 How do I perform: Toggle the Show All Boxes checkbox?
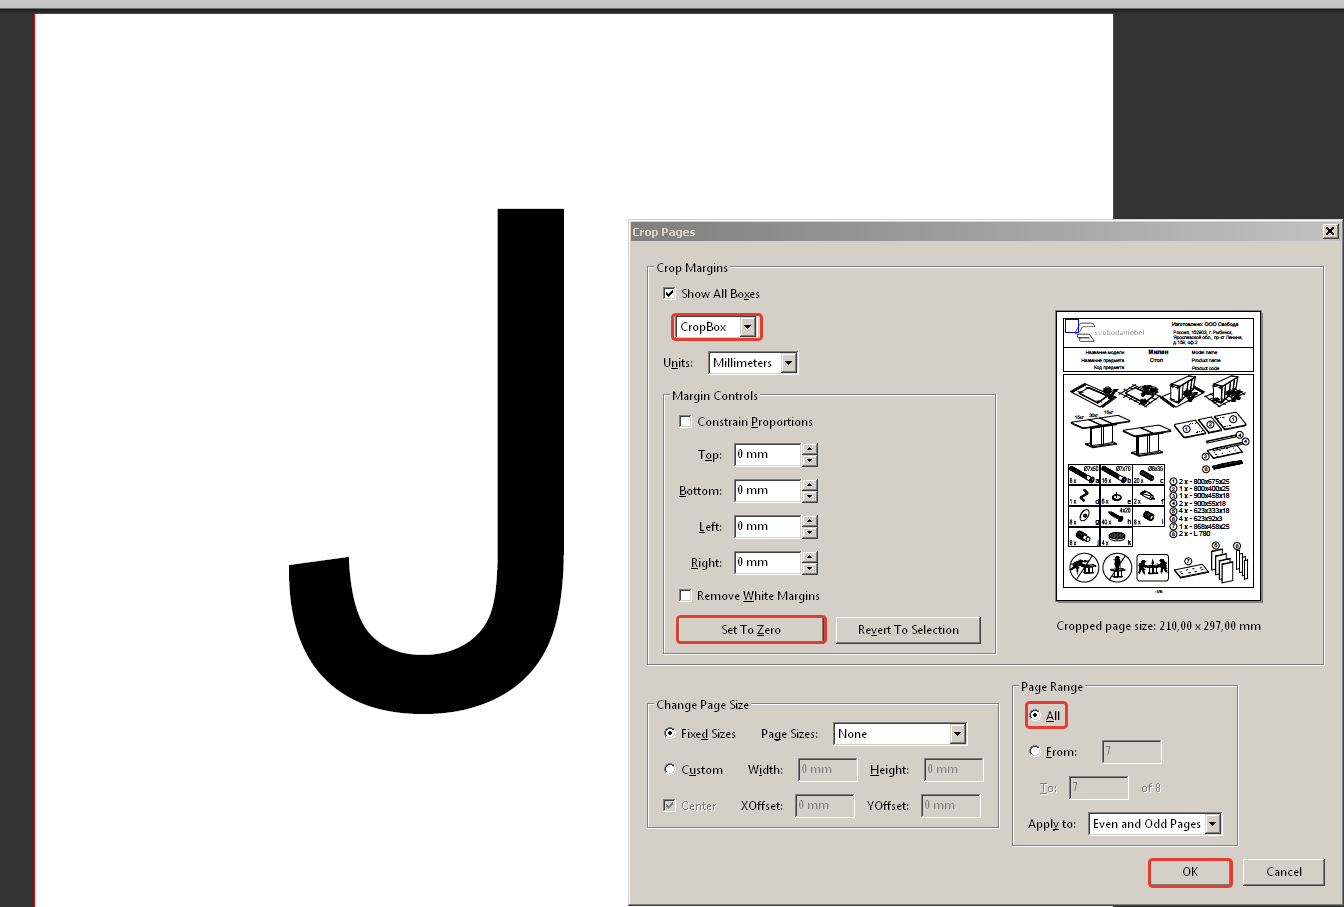pos(669,293)
